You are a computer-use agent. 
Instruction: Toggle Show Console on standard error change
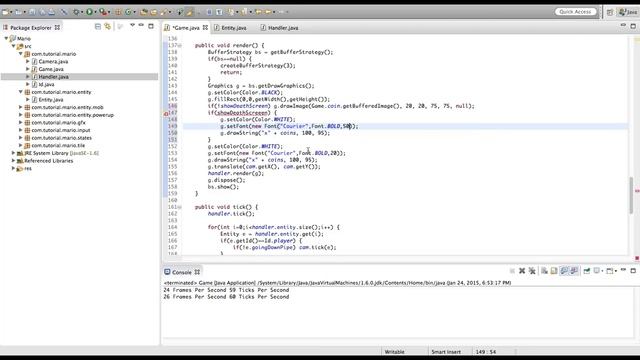point(574,271)
